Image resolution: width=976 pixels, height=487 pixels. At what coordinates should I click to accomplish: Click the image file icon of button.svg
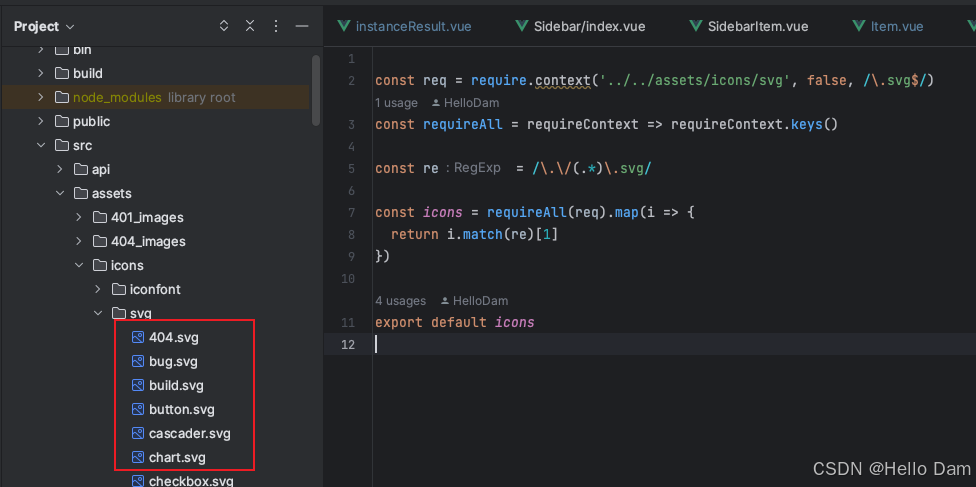[x=138, y=409]
